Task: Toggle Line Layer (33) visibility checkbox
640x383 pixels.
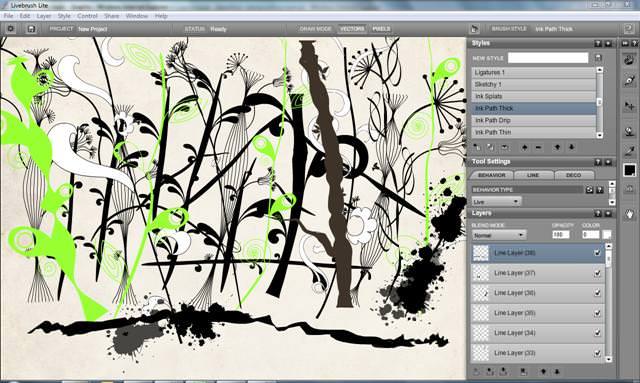Action: pyautogui.click(x=598, y=353)
